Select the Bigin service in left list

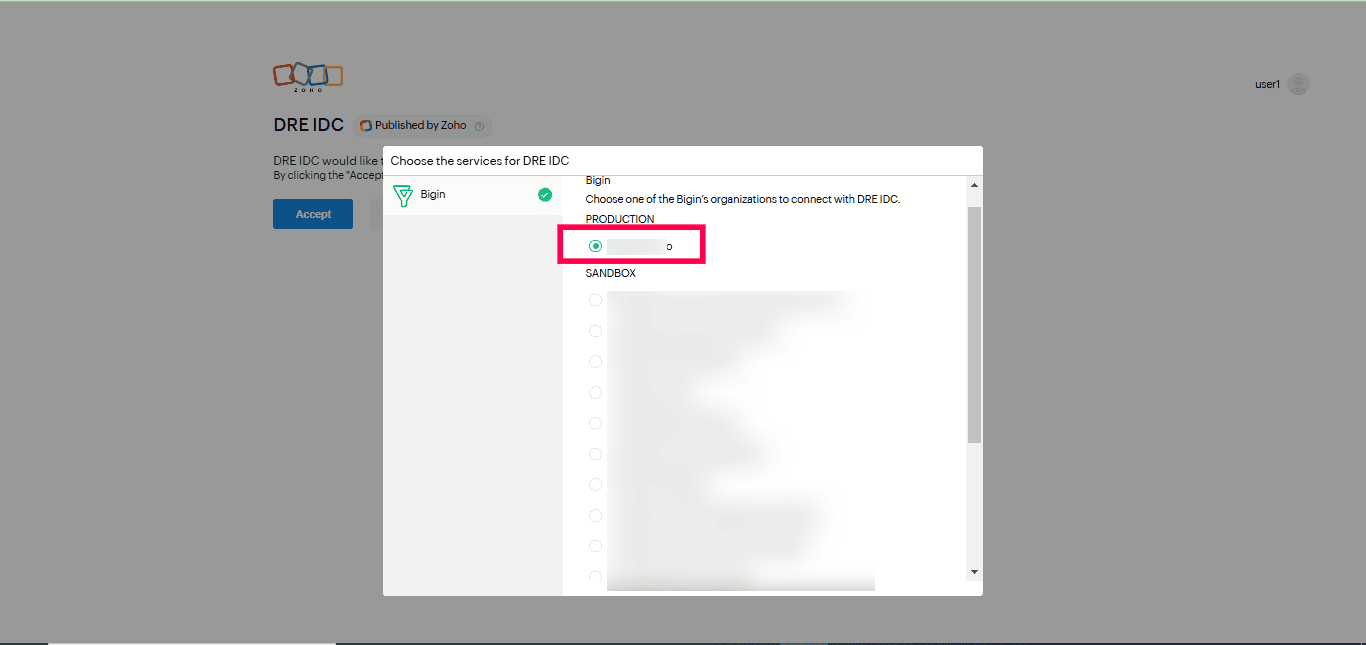click(x=473, y=195)
